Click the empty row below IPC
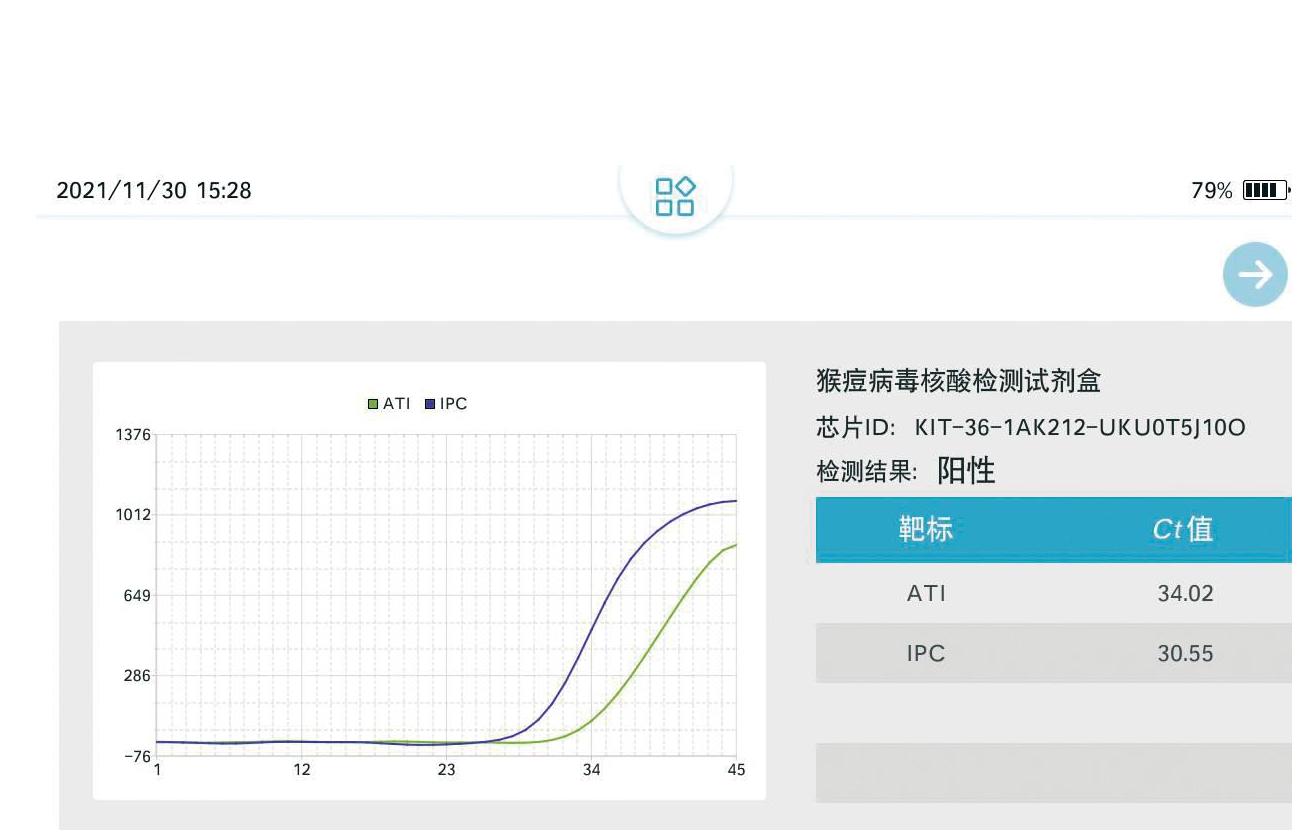 click(x=1052, y=773)
